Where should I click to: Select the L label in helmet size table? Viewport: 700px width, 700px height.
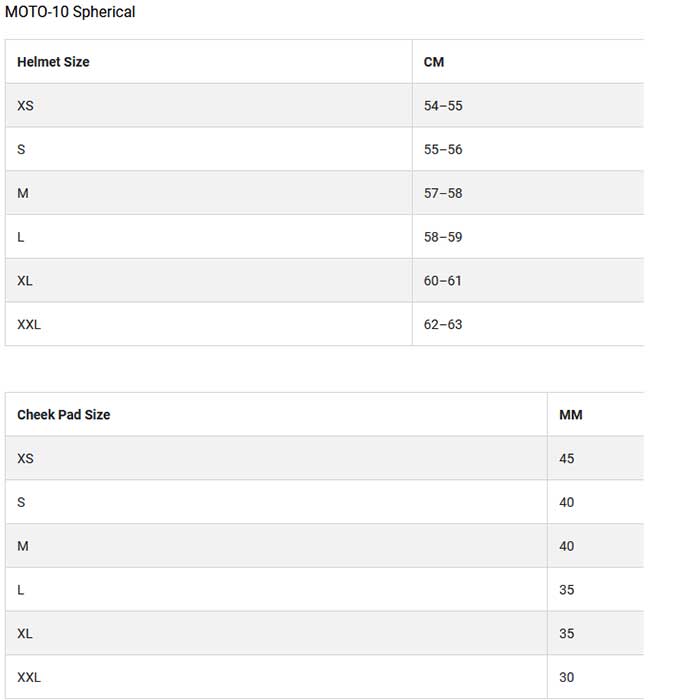pyautogui.click(x=21, y=237)
